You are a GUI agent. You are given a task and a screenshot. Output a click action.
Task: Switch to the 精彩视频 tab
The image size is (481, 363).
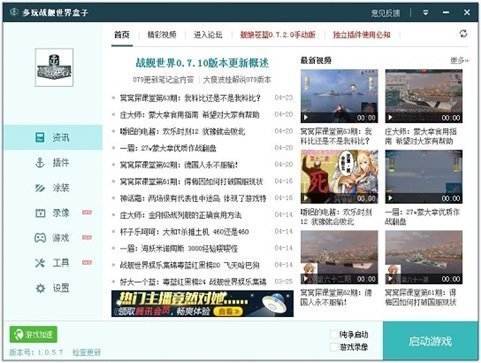(x=162, y=35)
